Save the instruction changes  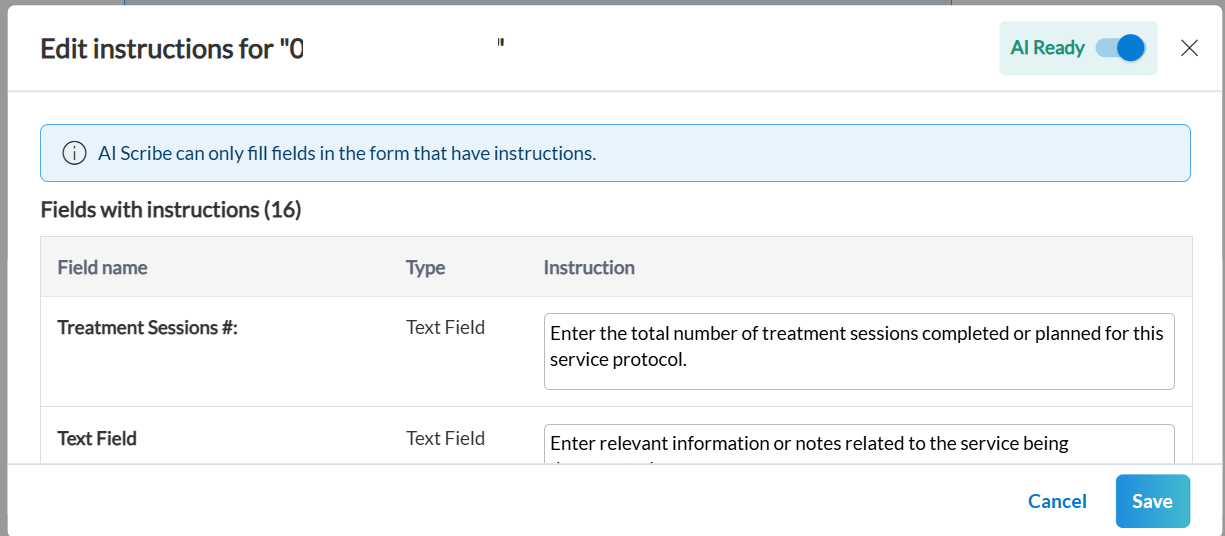[1152, 501]
